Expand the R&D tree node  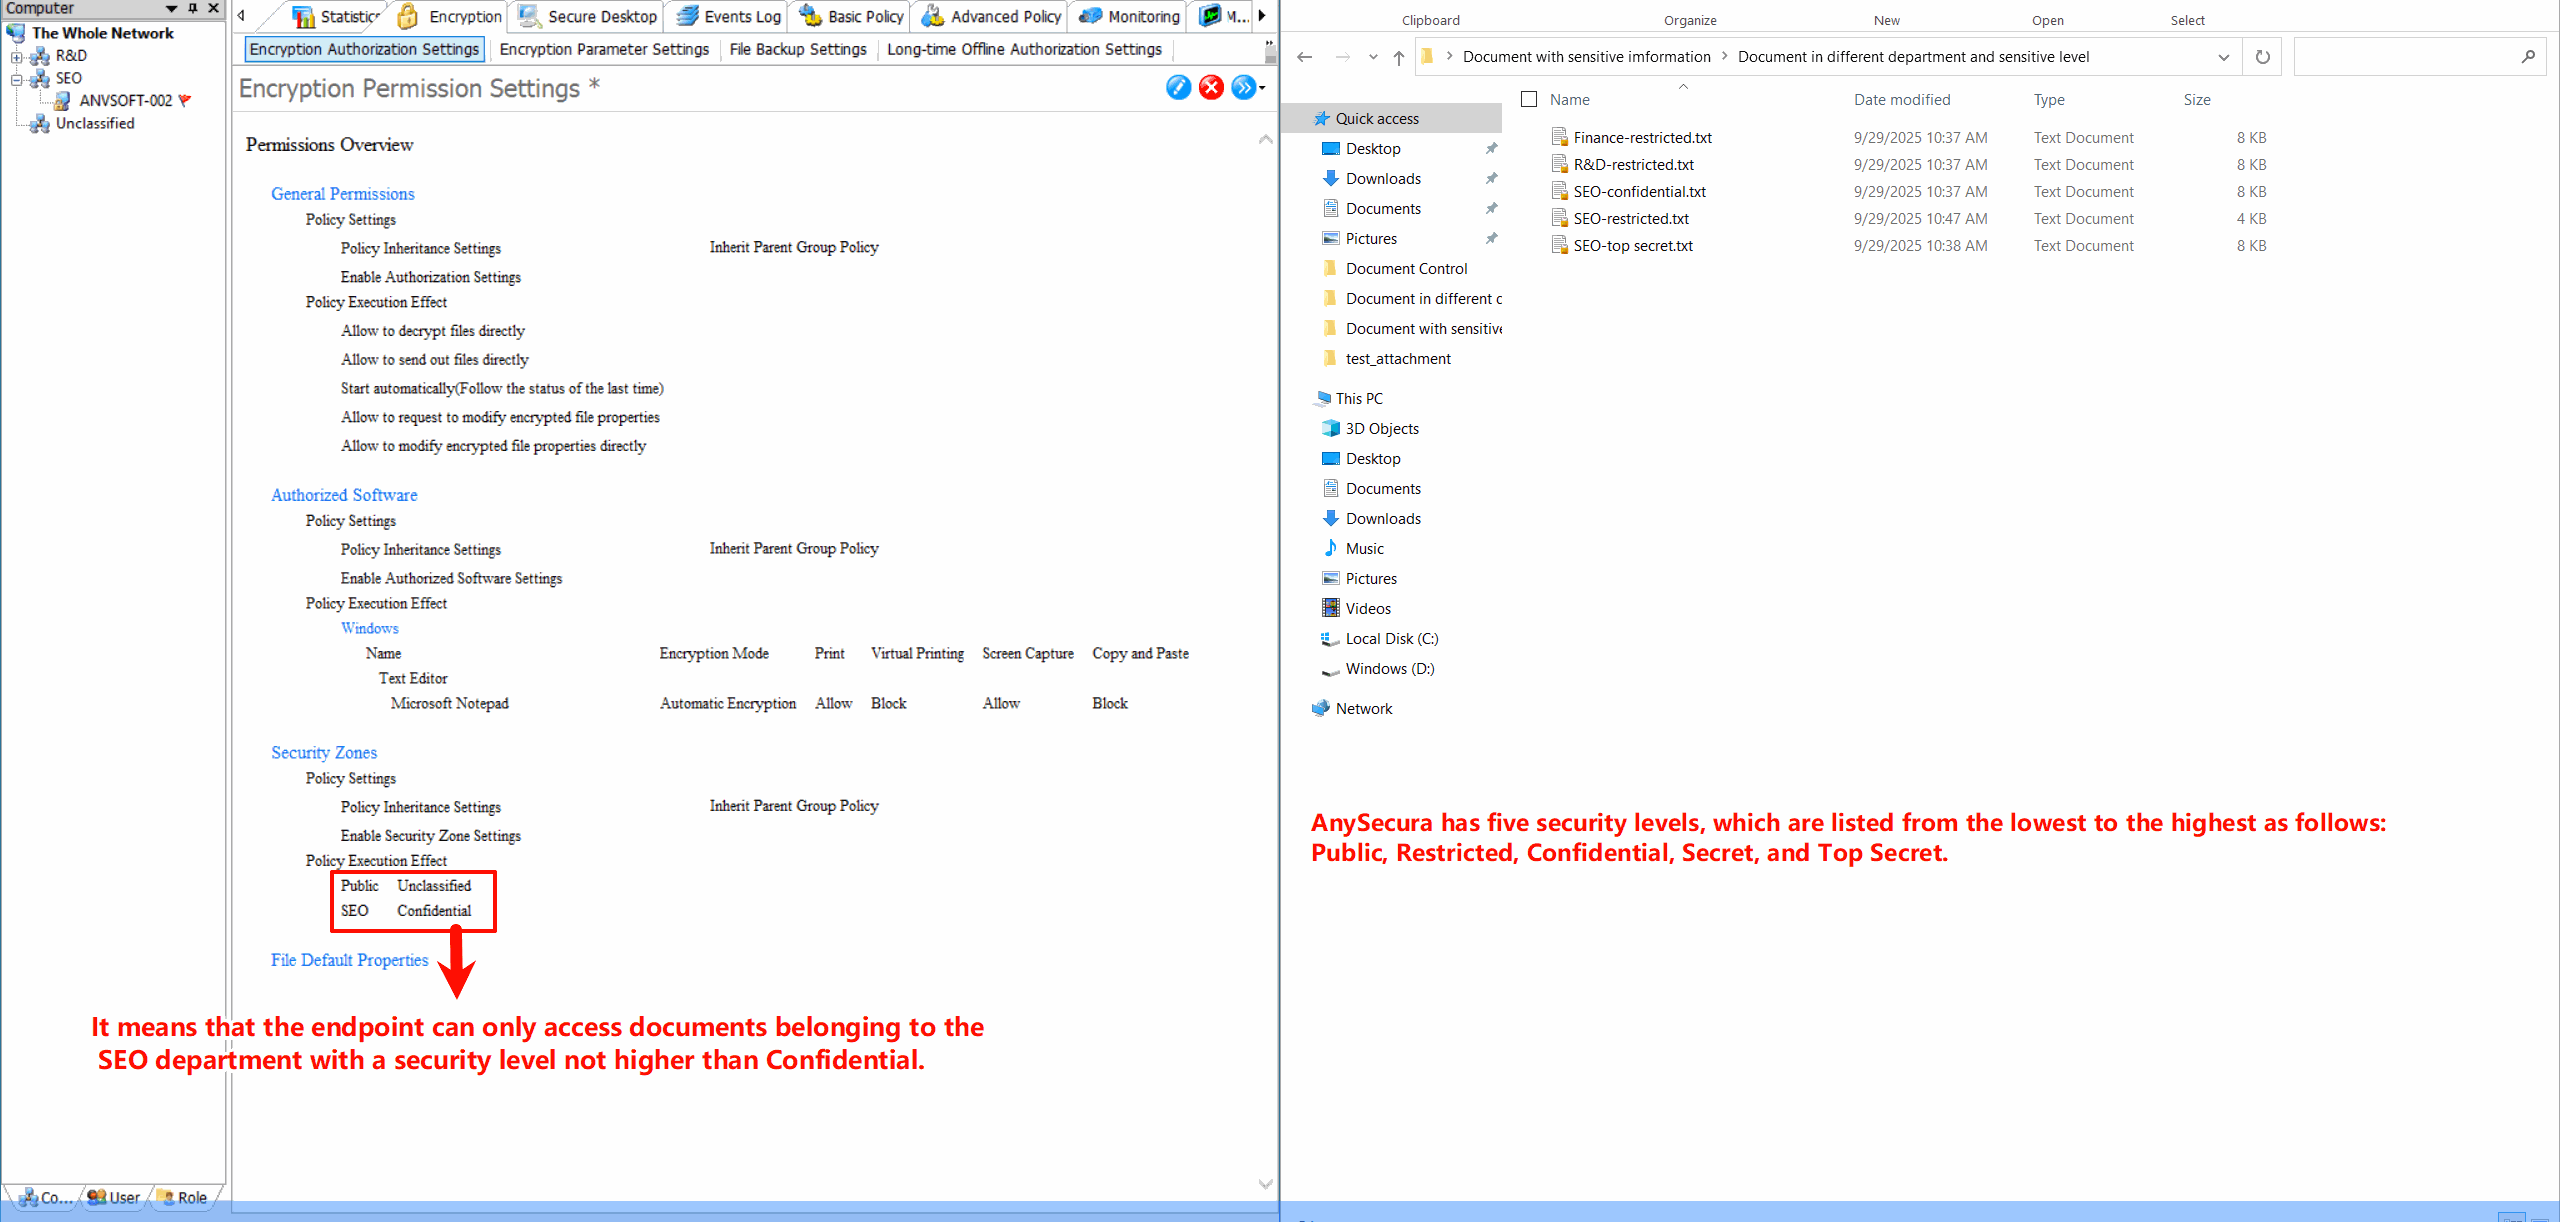click(x=16, y=56)
